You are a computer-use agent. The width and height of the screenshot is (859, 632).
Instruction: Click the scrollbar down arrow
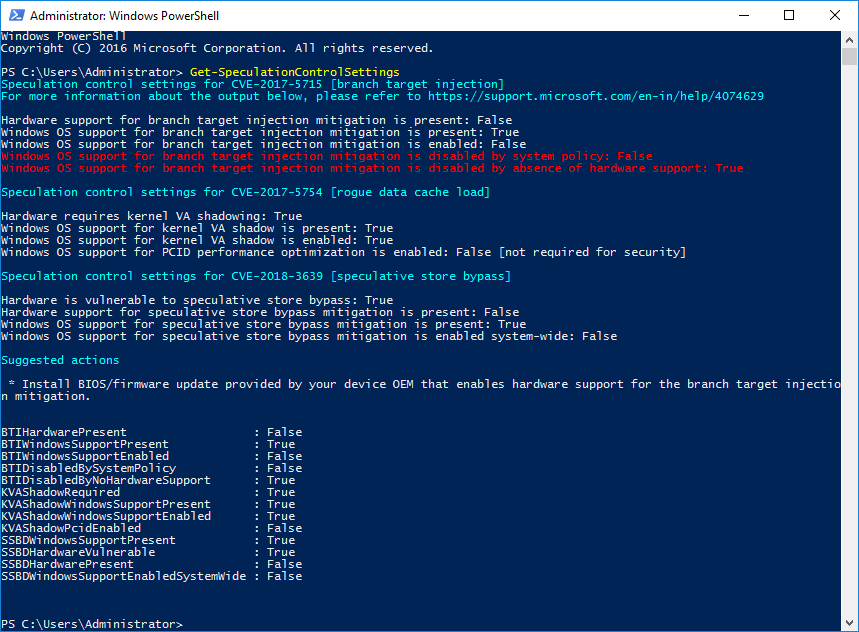850,623
